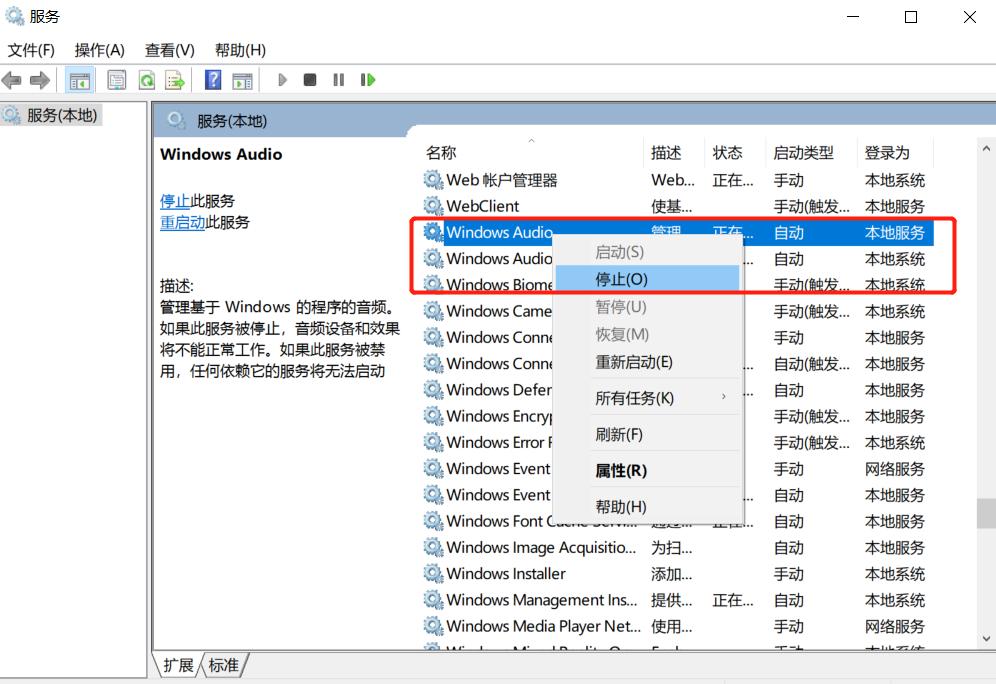This screenshot has width=996, height=684.
Task: Click gear icon of Windows Defender row
Action: tap(433, 389)
